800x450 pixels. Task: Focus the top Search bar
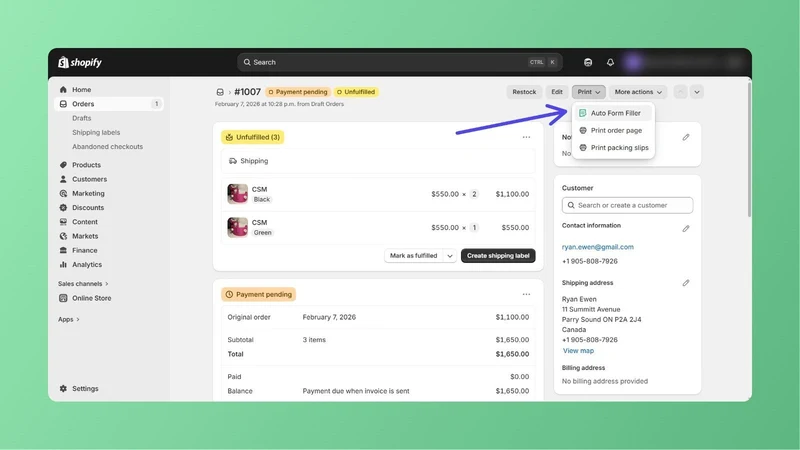click(x=399, y=62)
